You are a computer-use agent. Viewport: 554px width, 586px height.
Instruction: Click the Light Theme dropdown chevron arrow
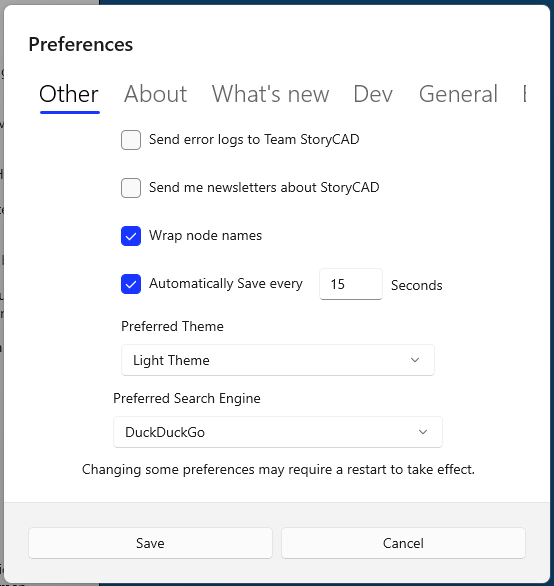[415, 360]
